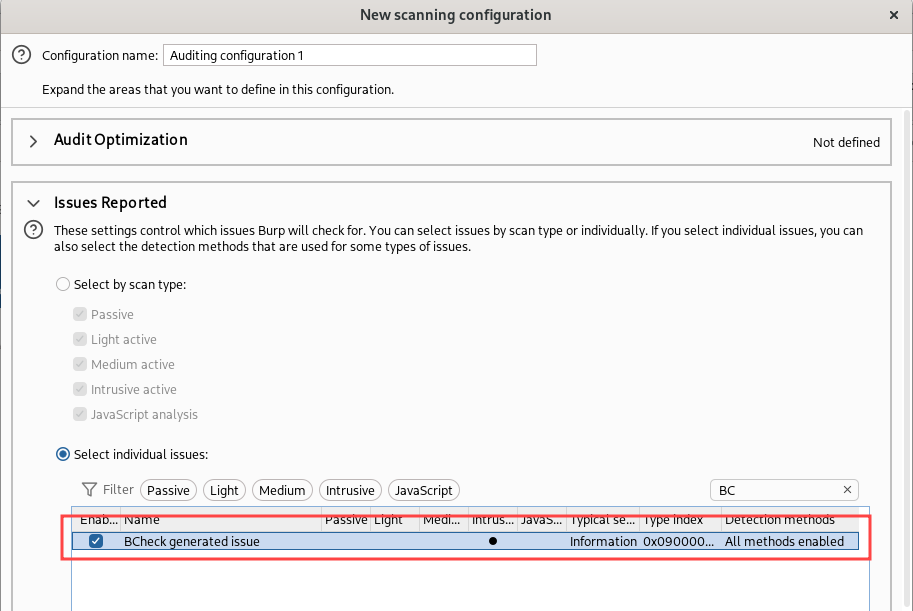
Task: Toggle the Passive filter pill
Action: click(x=168, y=490)
